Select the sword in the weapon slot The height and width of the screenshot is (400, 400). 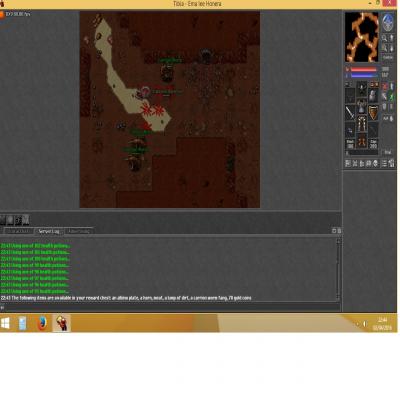click(350, 112)
